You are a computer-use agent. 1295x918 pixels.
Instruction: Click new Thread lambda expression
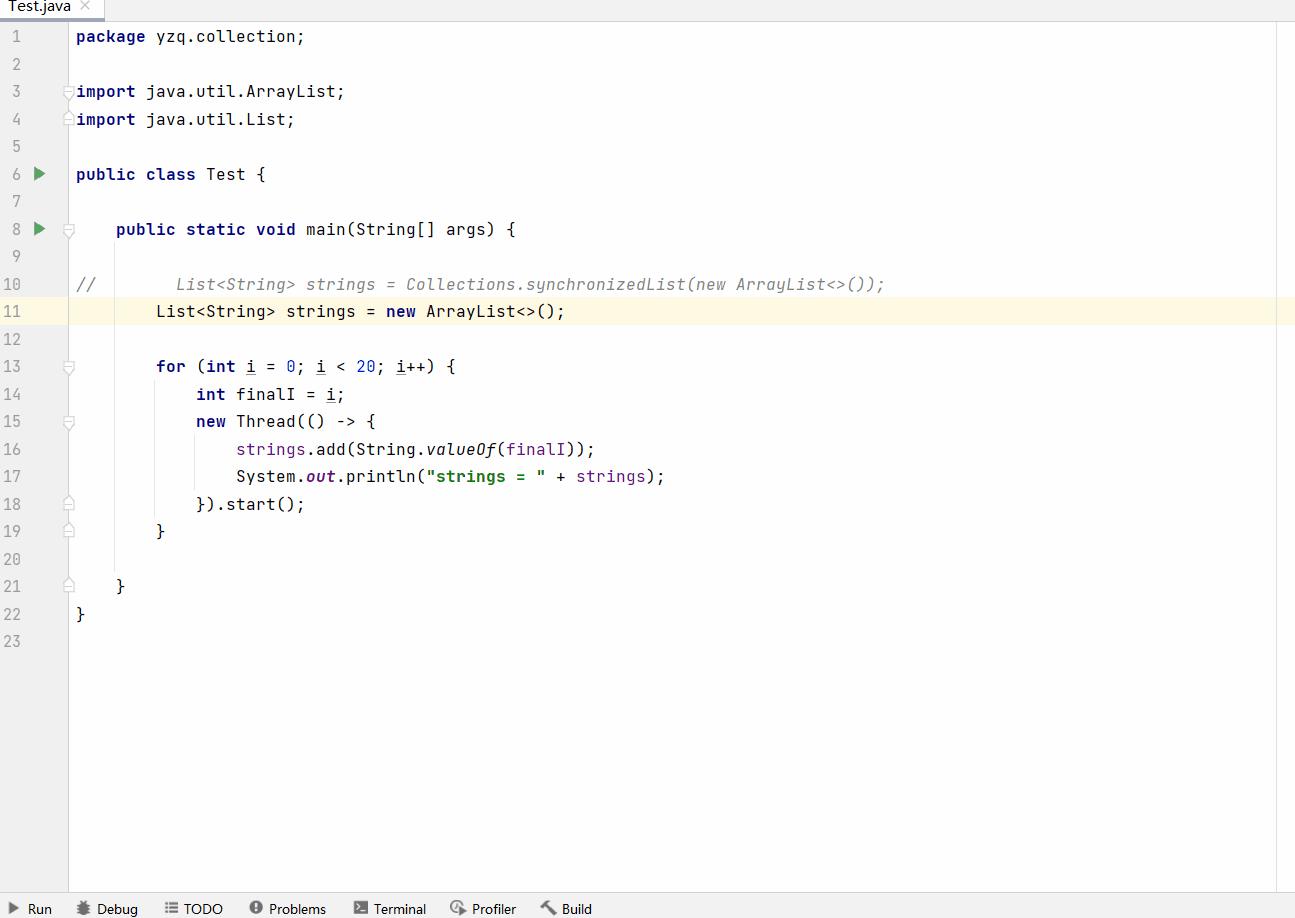pos(285,421)
